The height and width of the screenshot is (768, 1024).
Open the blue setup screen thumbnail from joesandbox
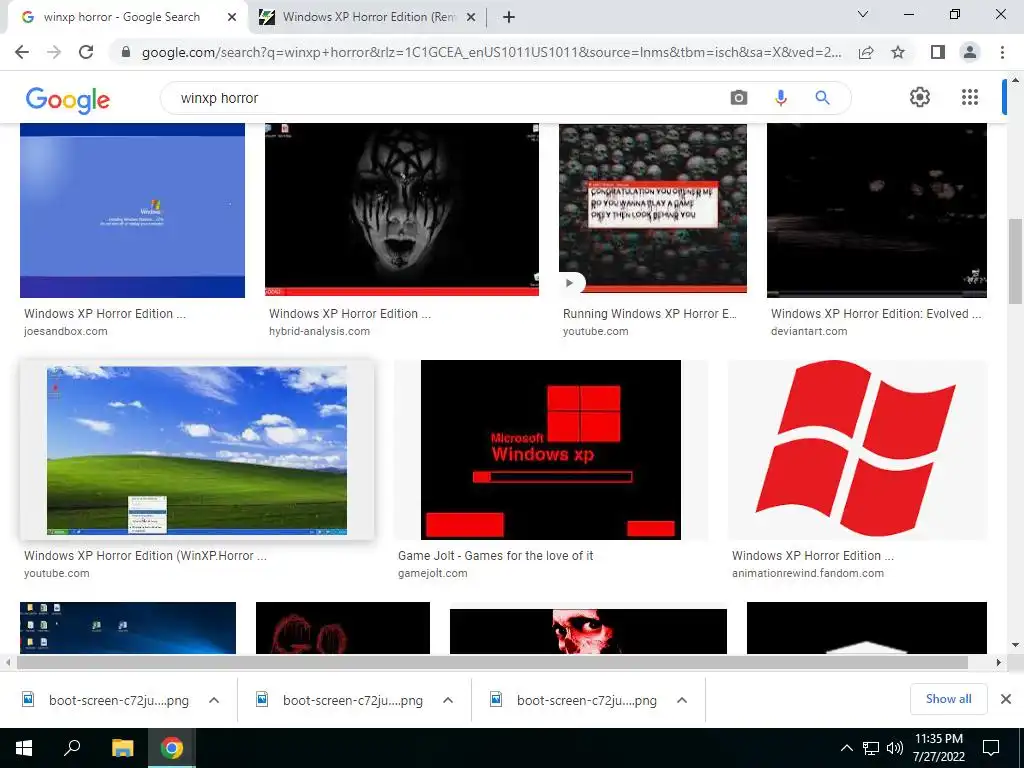click(133, 210)
